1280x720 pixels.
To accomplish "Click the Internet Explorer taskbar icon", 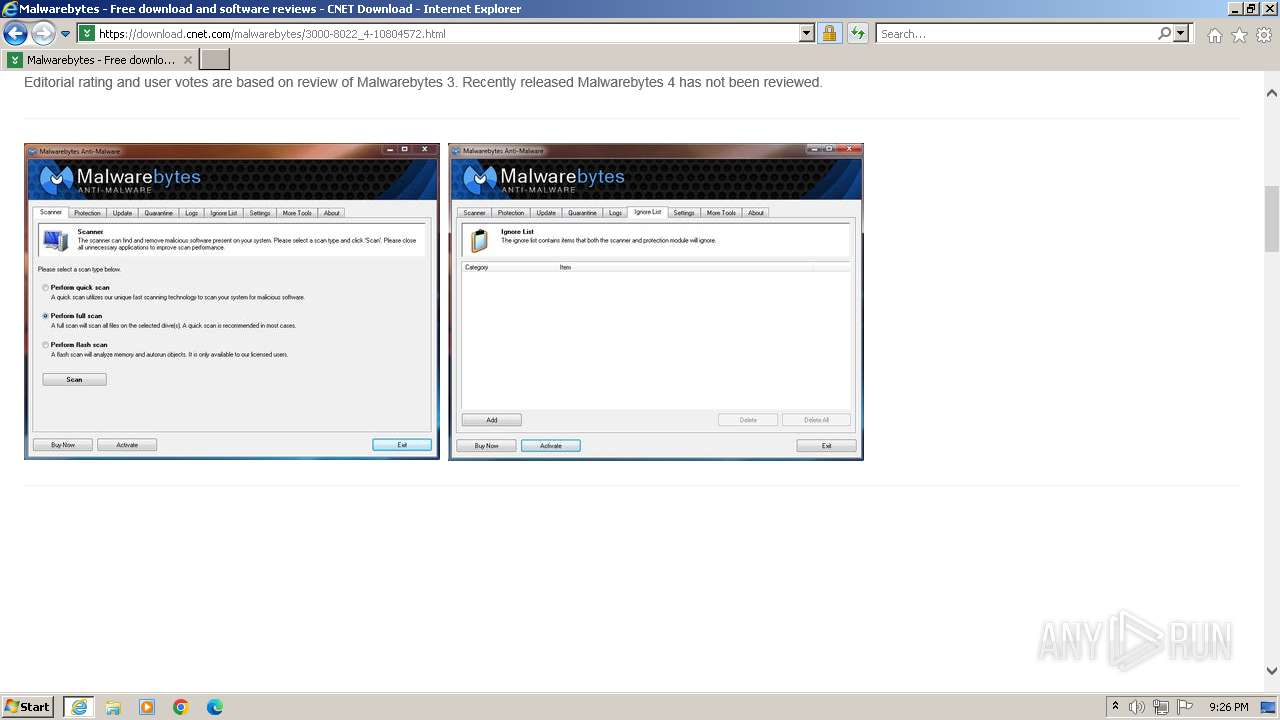I will click(78, 706).
